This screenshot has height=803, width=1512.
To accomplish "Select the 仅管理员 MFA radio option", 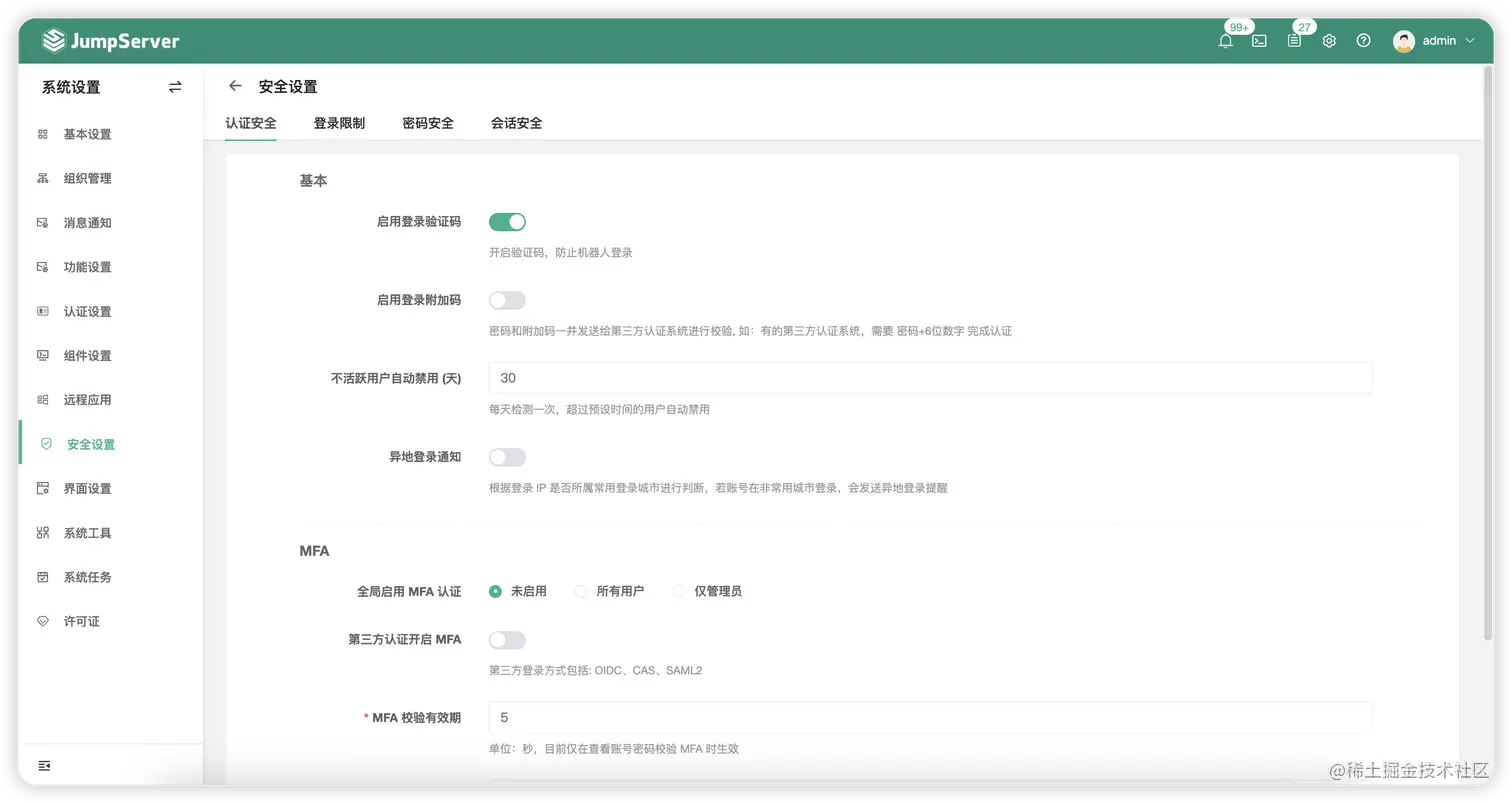I will click(679, 591).
